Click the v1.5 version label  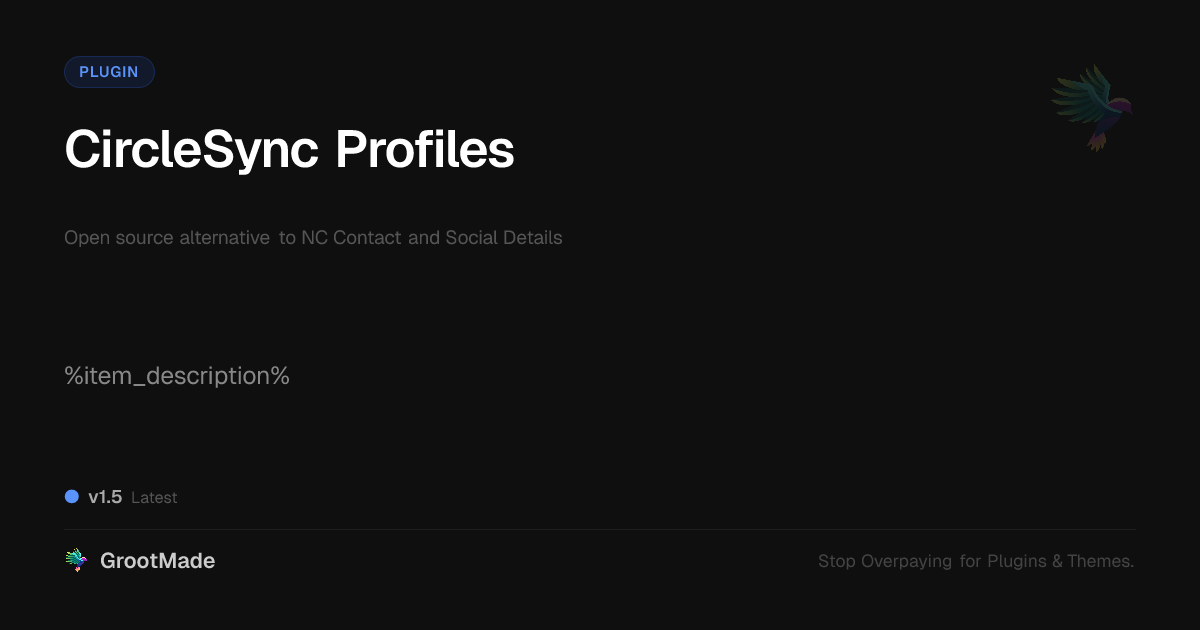point(105,497)
